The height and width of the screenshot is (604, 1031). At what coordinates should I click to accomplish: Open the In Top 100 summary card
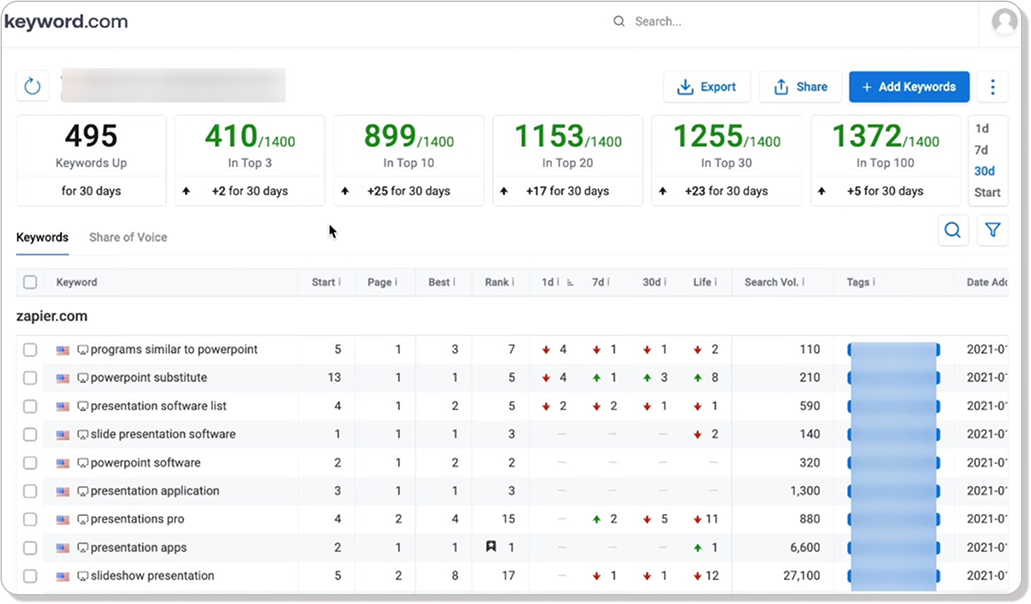click(886, 160)
